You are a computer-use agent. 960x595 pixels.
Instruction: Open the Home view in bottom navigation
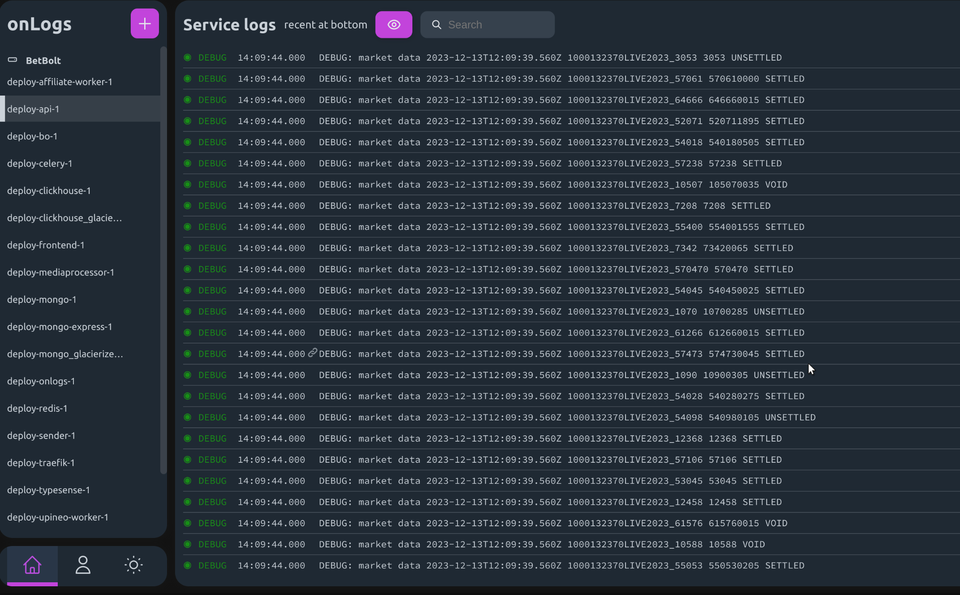[31, 565]
